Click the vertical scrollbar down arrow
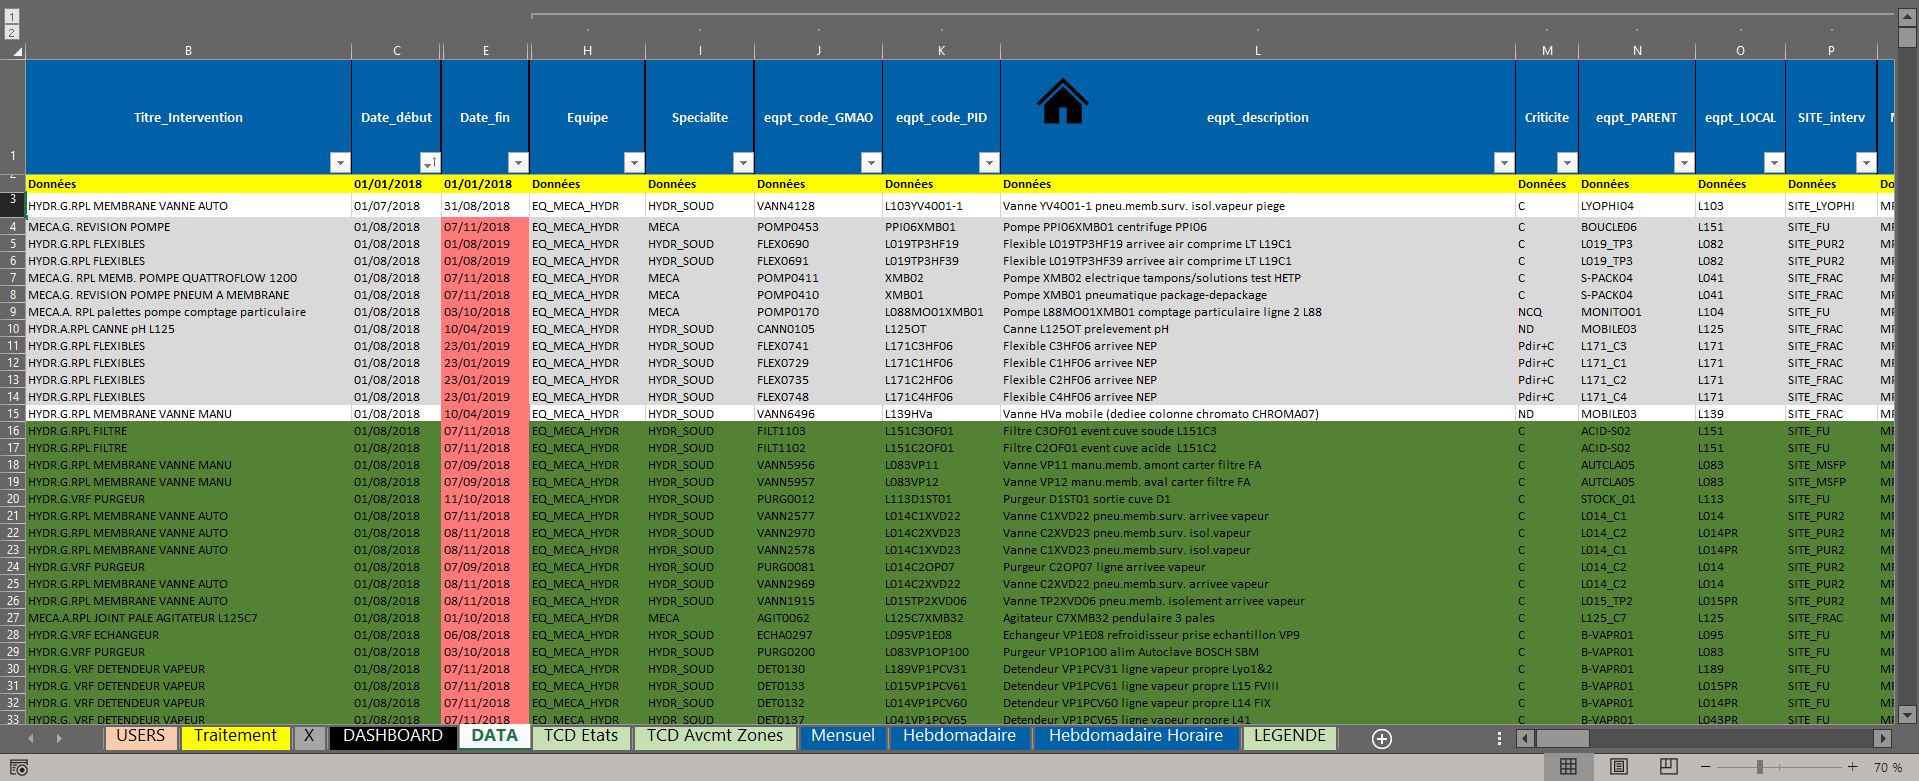The height and width of the screenshot is (781, 1919). pyautogui.click(x=1908, y=714)
